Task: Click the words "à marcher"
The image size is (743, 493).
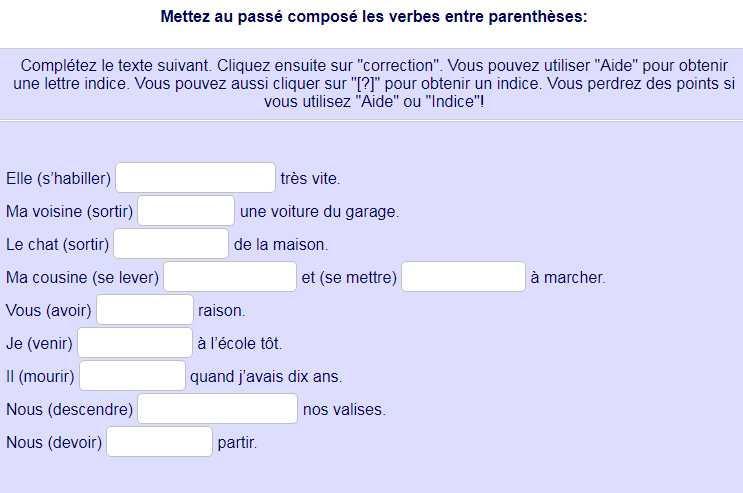Action: 568,277
